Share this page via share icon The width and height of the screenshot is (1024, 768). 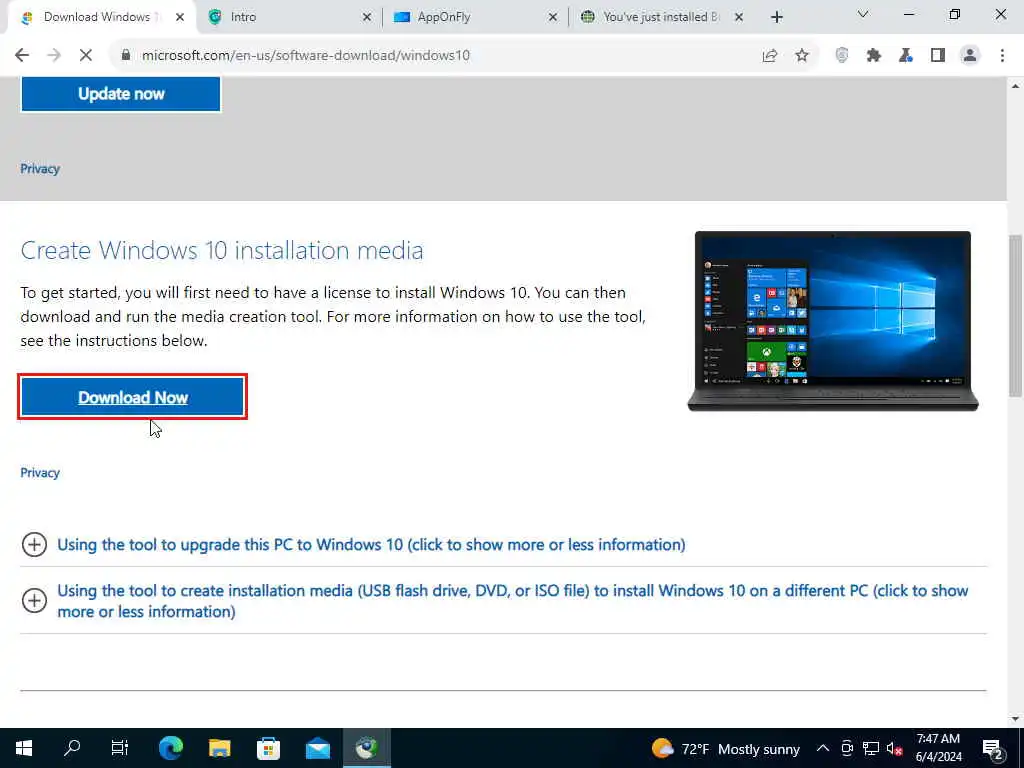point(770,56)
